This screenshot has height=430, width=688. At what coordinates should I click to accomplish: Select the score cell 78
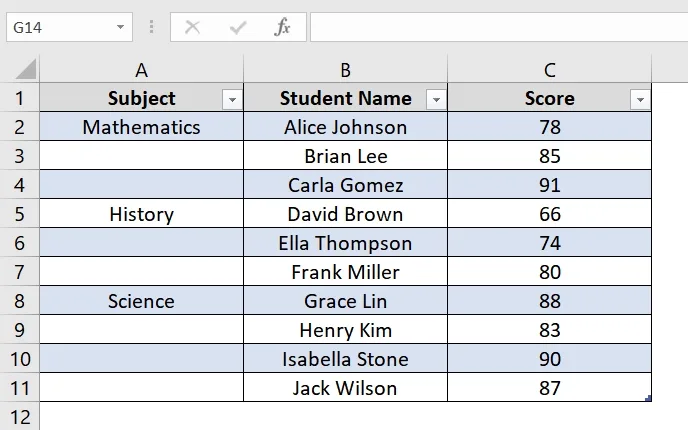(549, 126)
